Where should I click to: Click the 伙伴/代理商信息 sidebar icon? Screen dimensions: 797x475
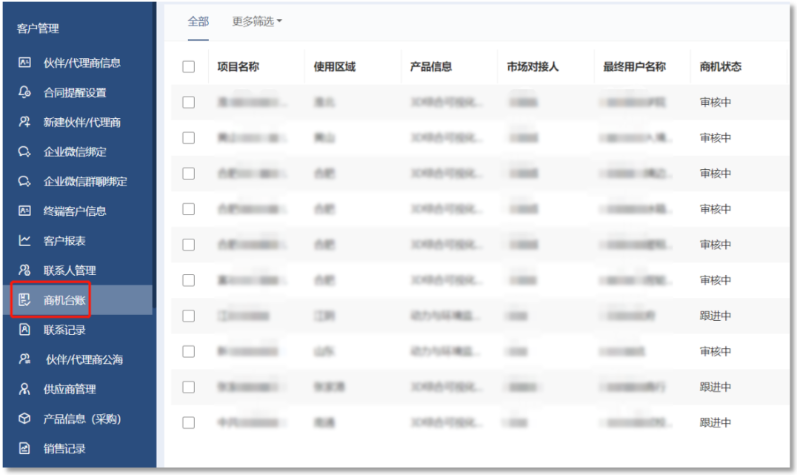click(x=25, y=63)
